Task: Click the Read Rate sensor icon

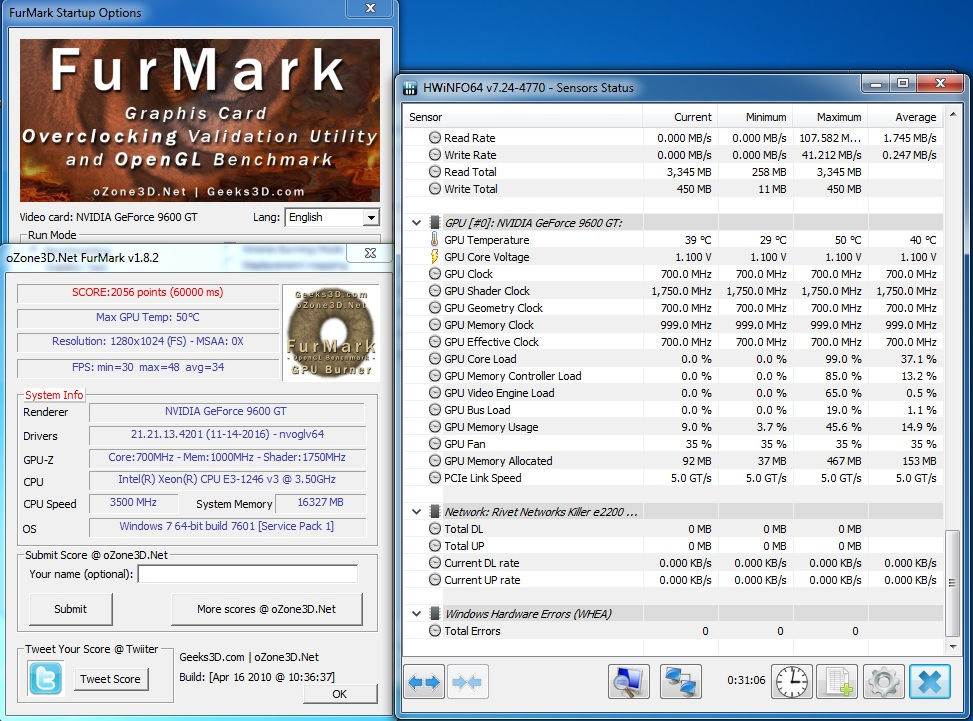Action: coord(435,138)
